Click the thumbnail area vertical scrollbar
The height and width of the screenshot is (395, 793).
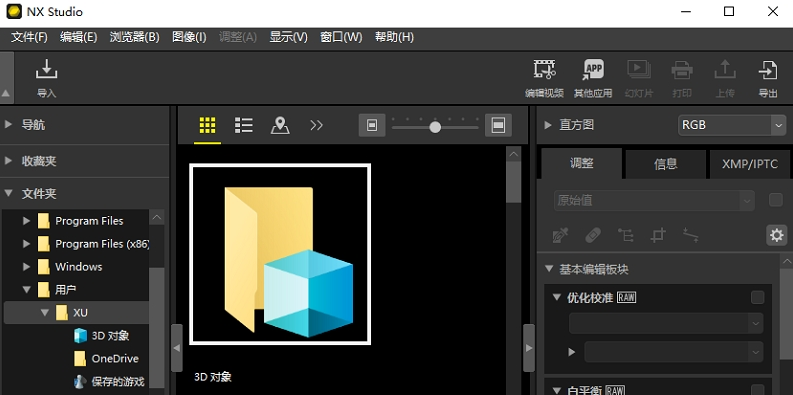click(514, 182)
